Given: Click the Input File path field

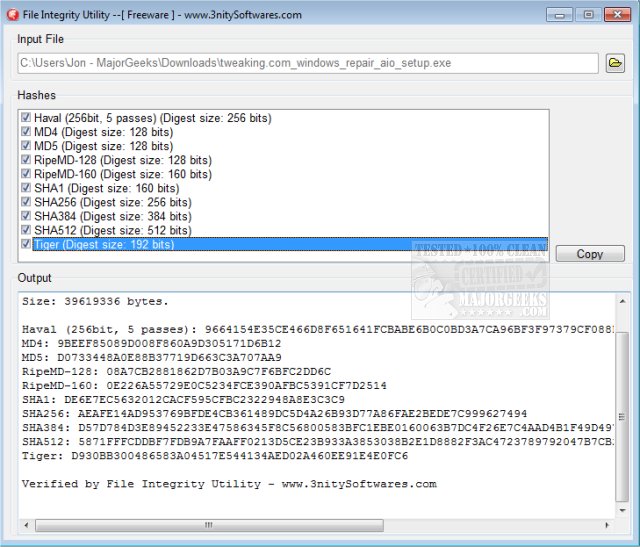Looking at the screenshot, I should (x=308, y=63).
